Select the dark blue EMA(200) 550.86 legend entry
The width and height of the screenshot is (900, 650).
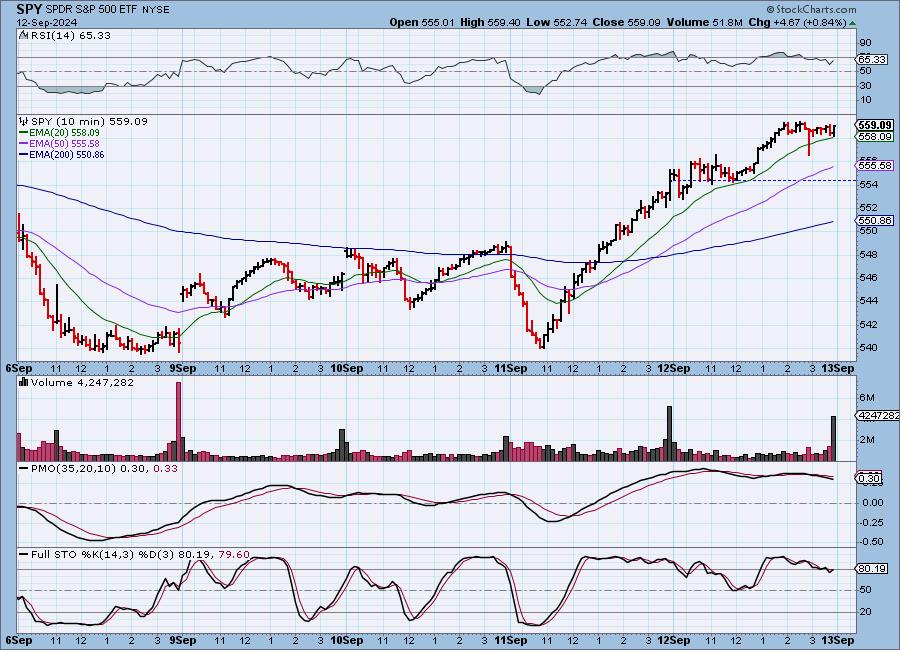62,154
